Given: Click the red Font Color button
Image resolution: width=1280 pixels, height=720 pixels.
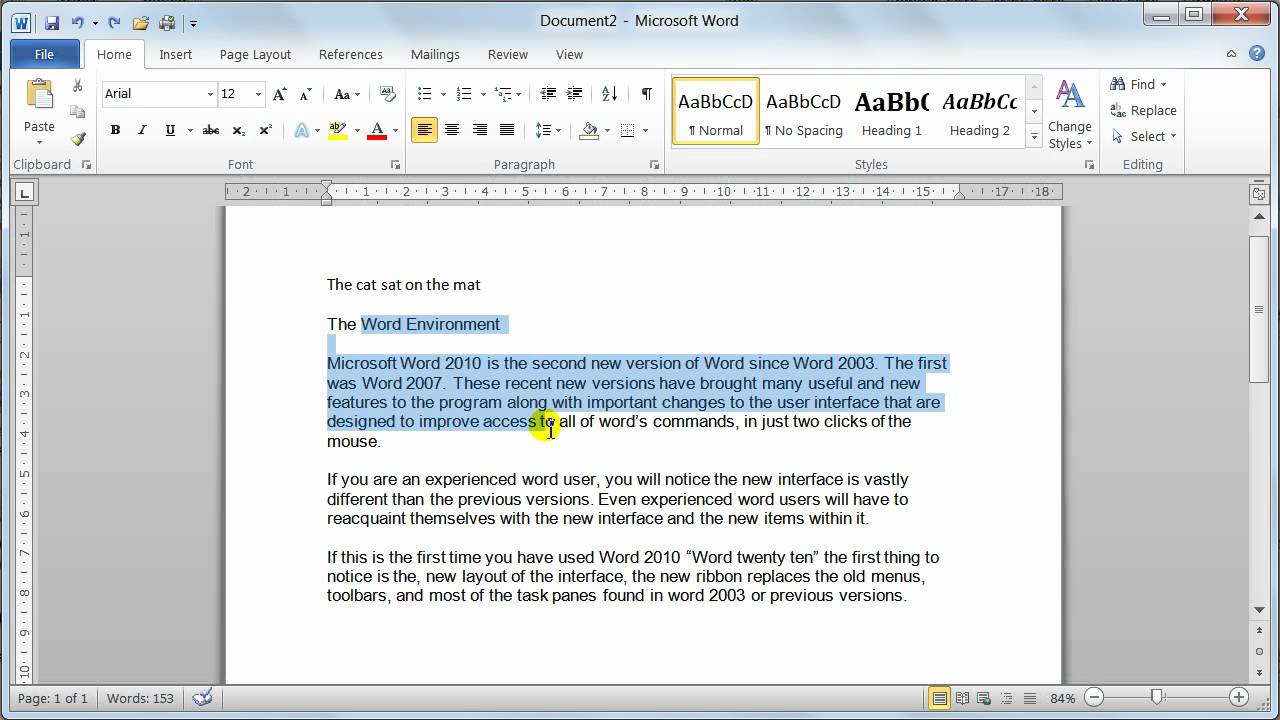Looking at the screenshot, I should pos(377,130).
